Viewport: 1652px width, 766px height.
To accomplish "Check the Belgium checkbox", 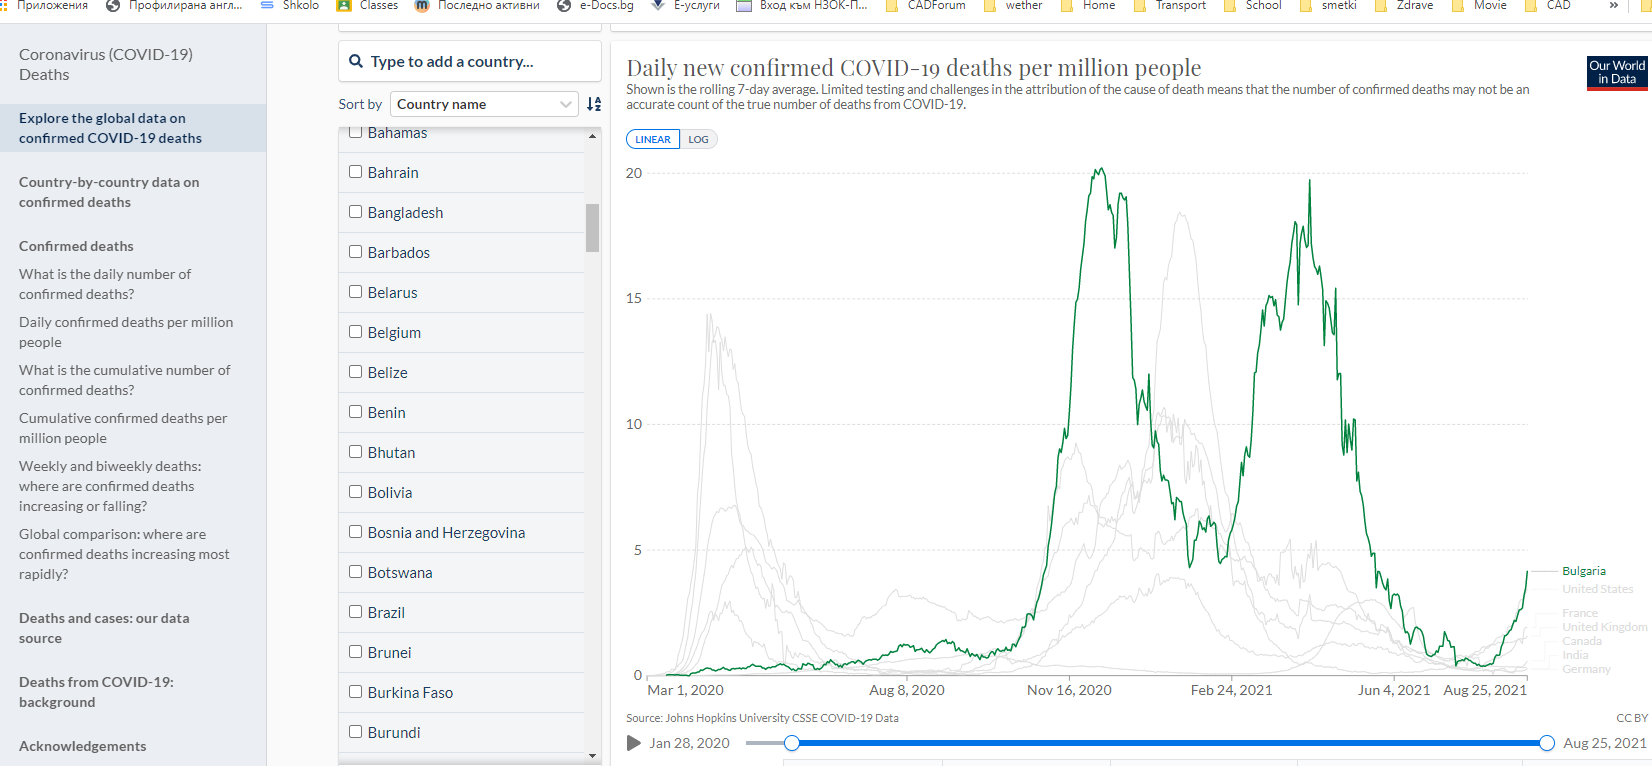I will [x=355, y=332].
